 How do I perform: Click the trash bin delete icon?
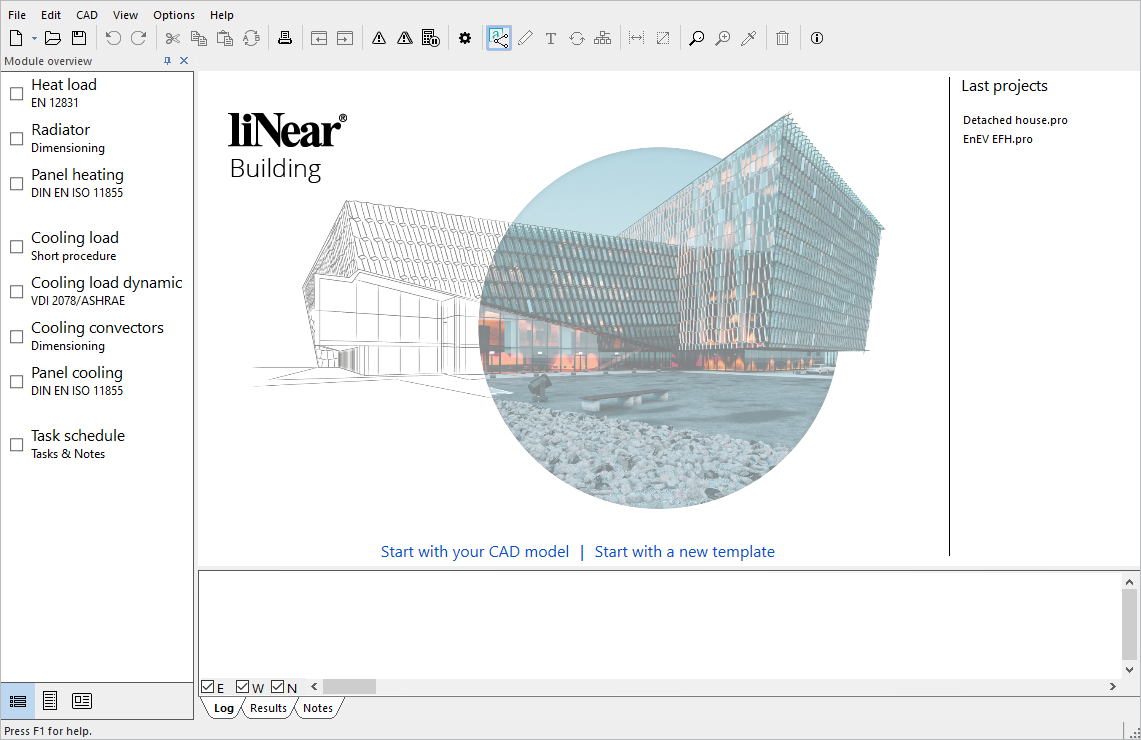(782, 38)
